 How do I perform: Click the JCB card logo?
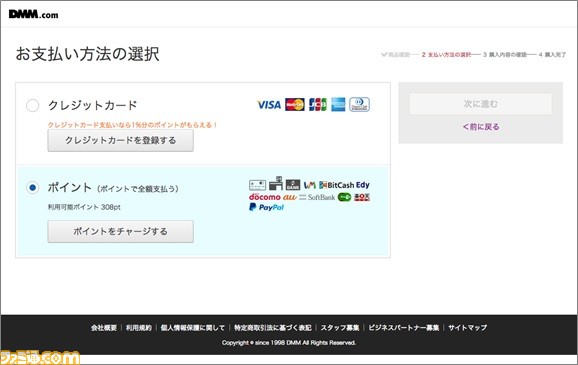click(317, 105)
